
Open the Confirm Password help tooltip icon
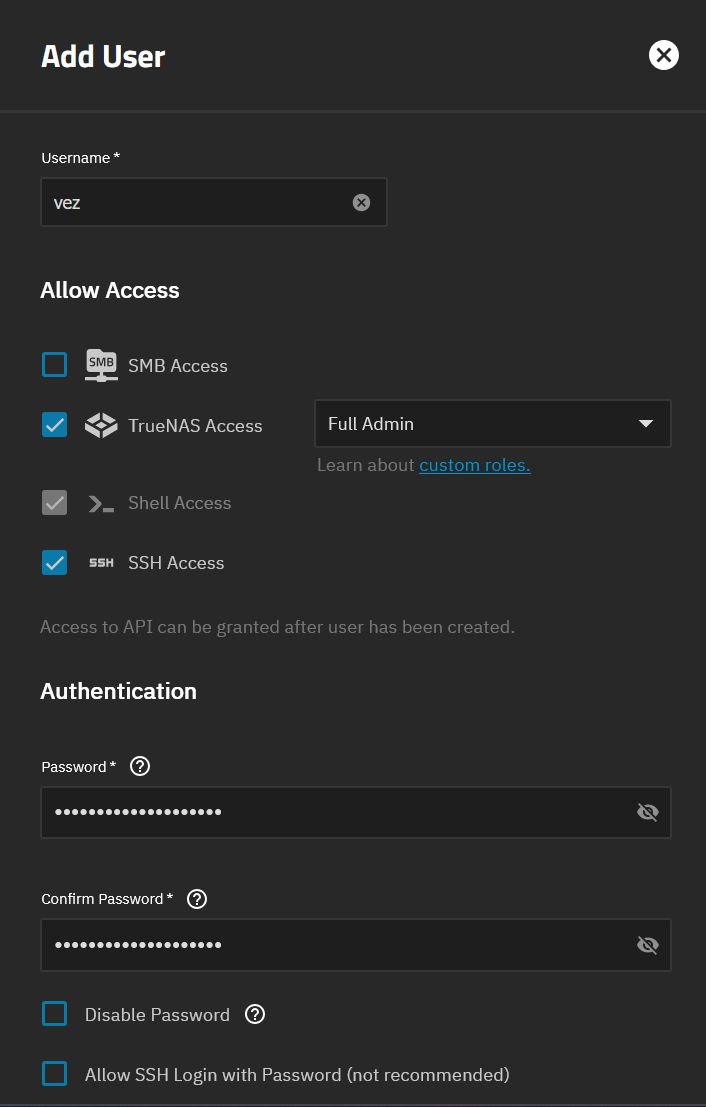197,899
